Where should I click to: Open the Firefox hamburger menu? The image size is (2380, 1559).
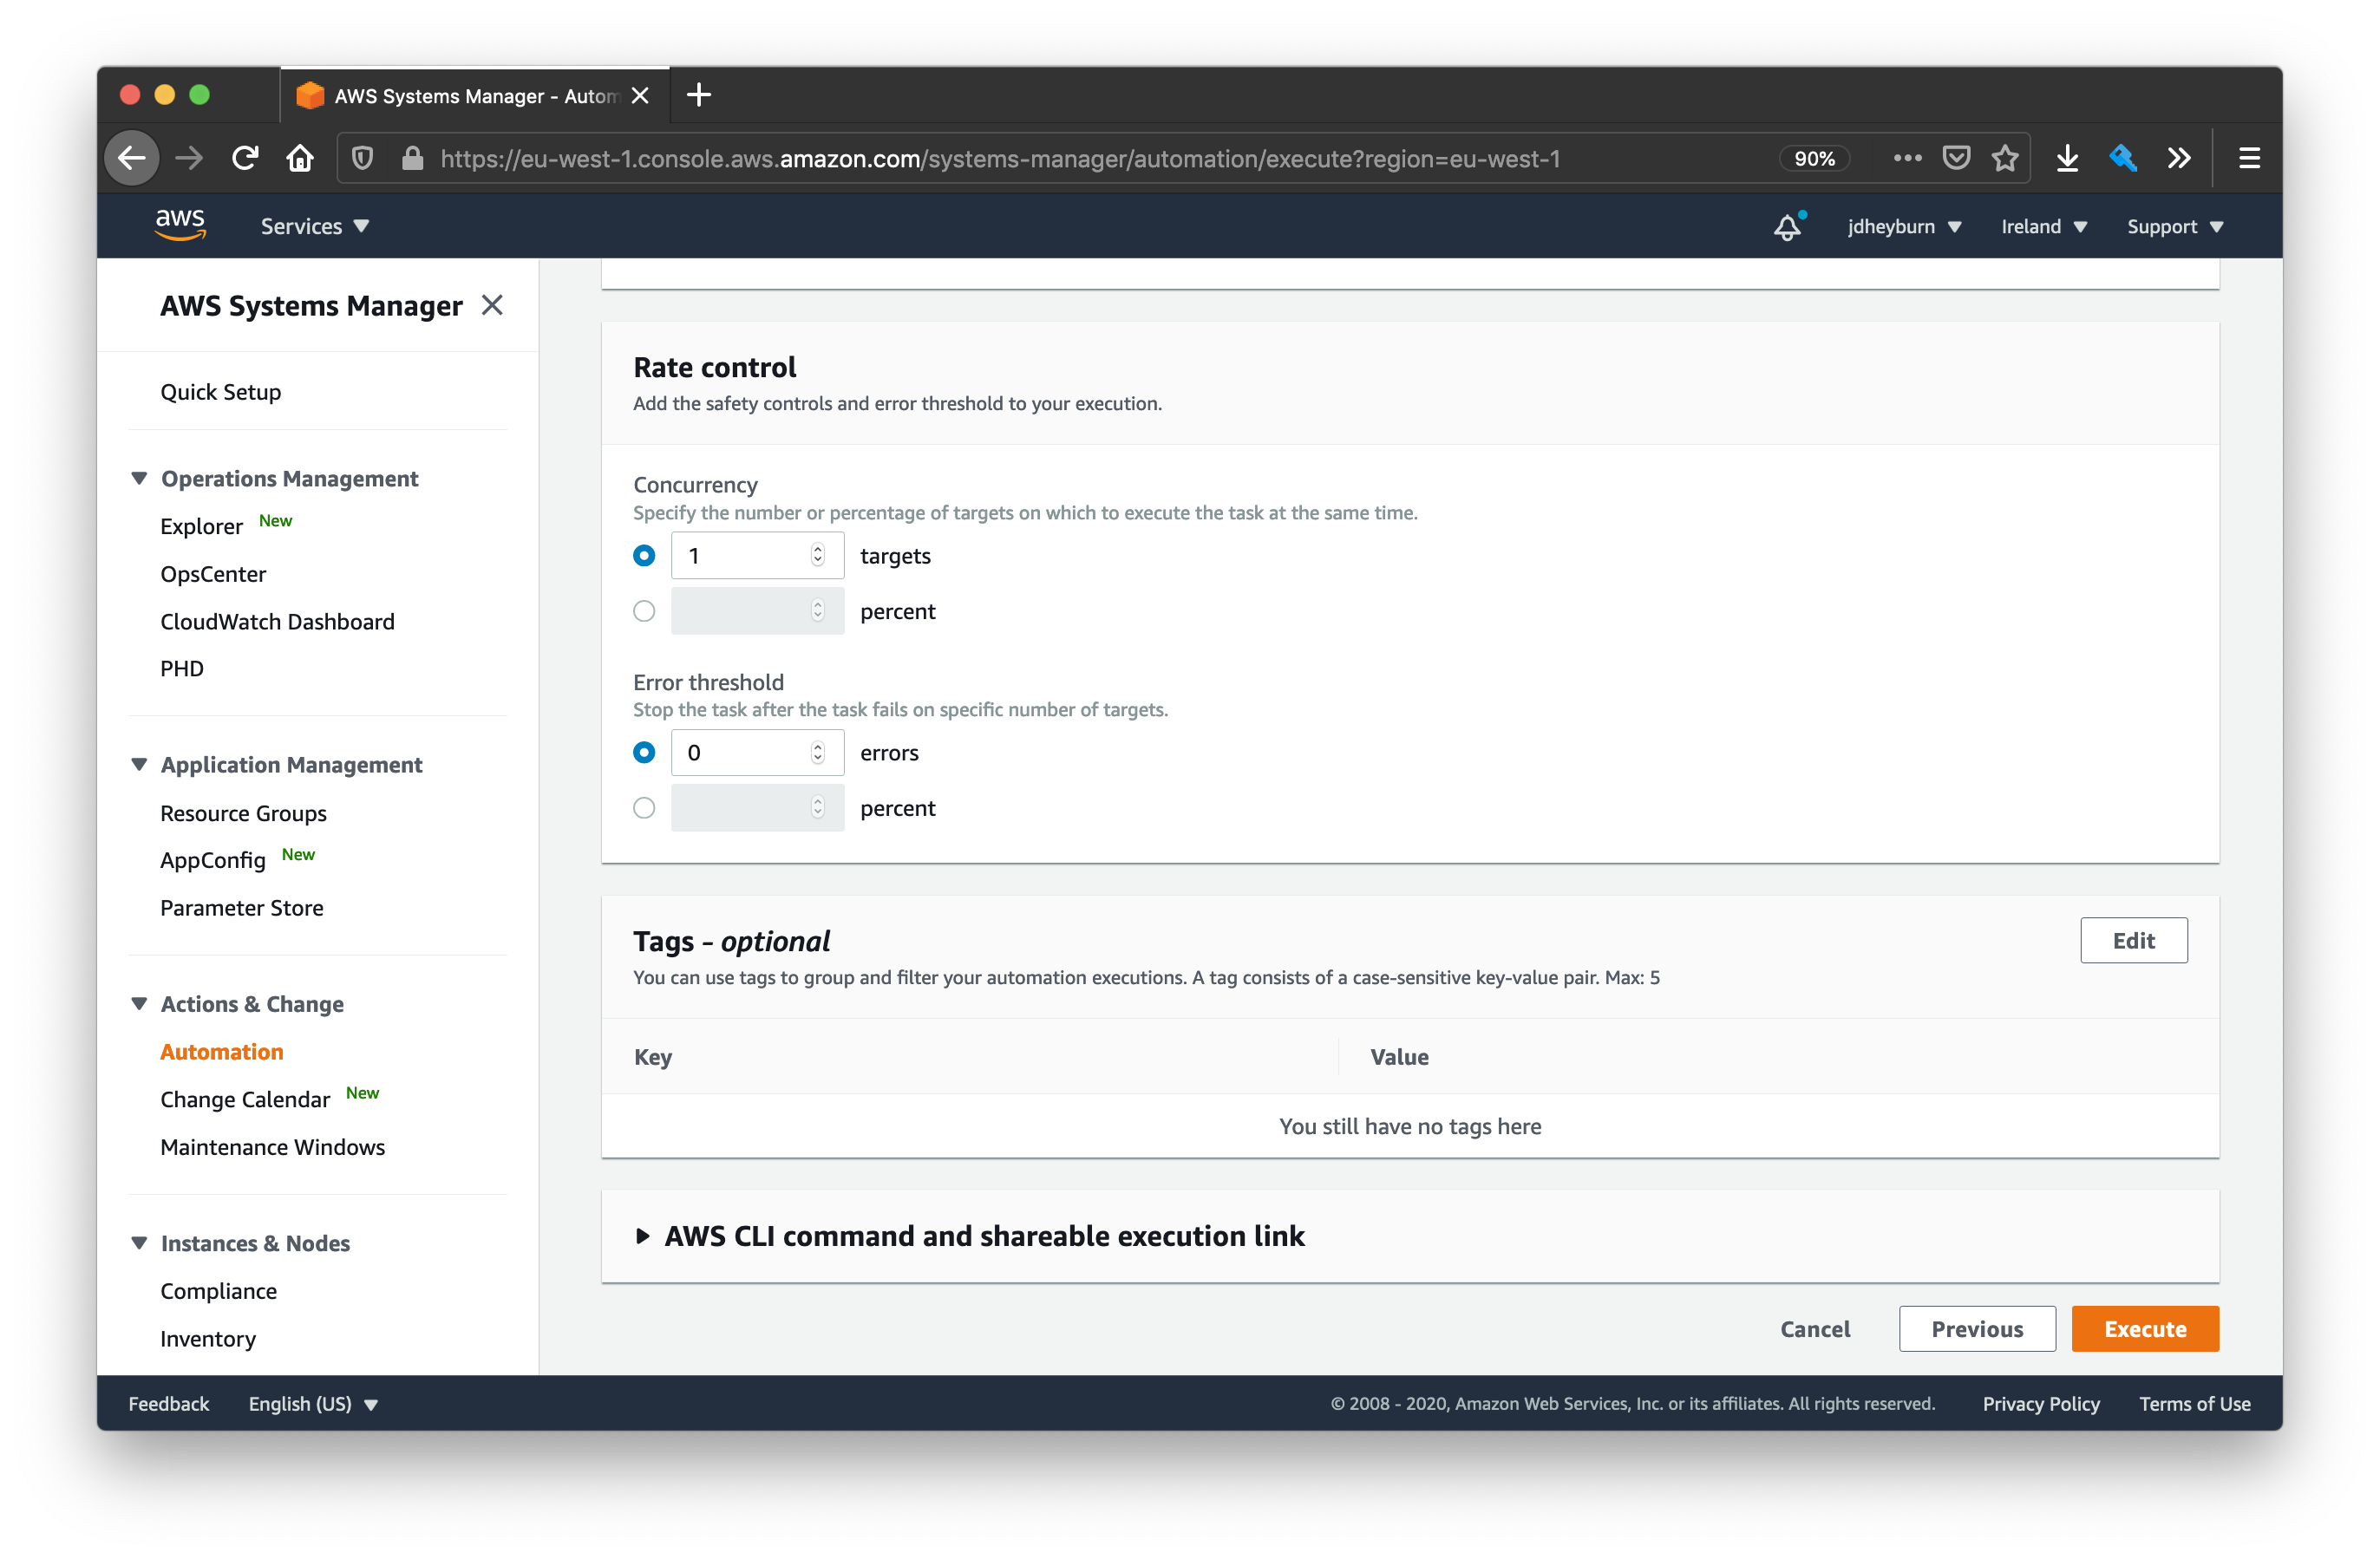[x=2249, y=158]
